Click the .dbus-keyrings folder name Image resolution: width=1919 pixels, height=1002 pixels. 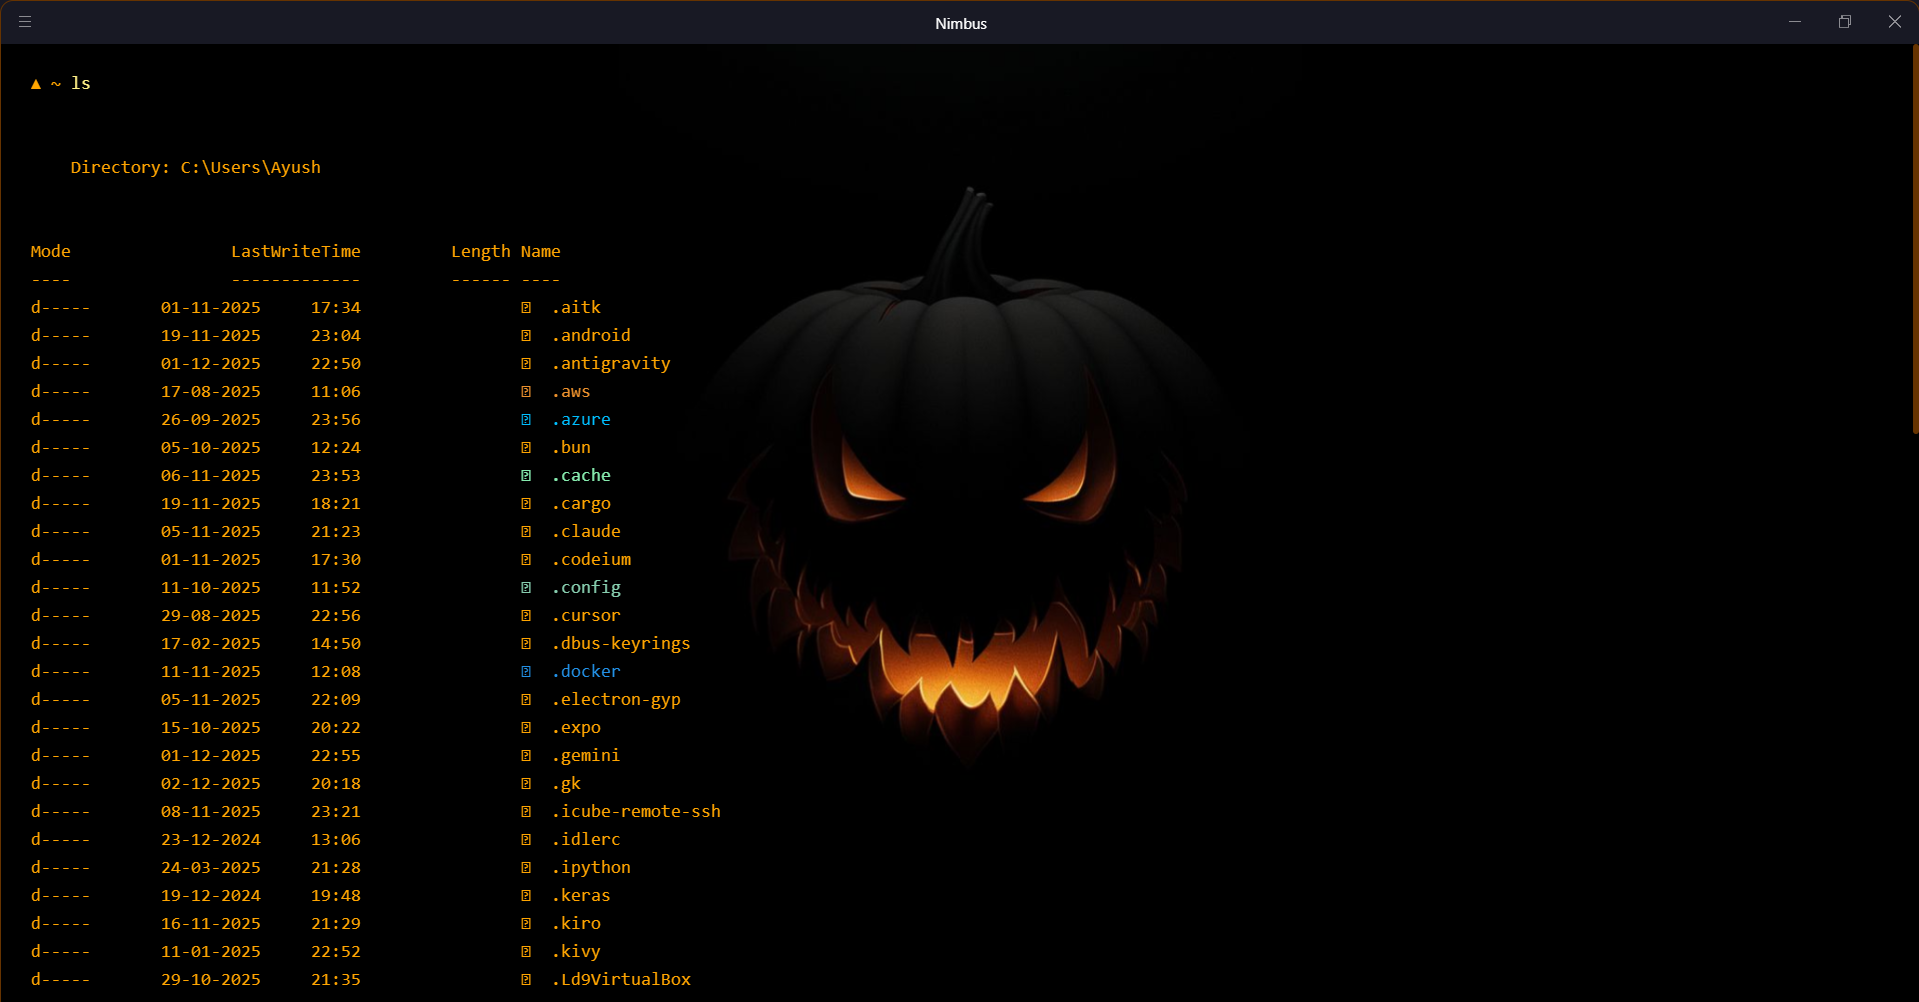pos(621,644)
